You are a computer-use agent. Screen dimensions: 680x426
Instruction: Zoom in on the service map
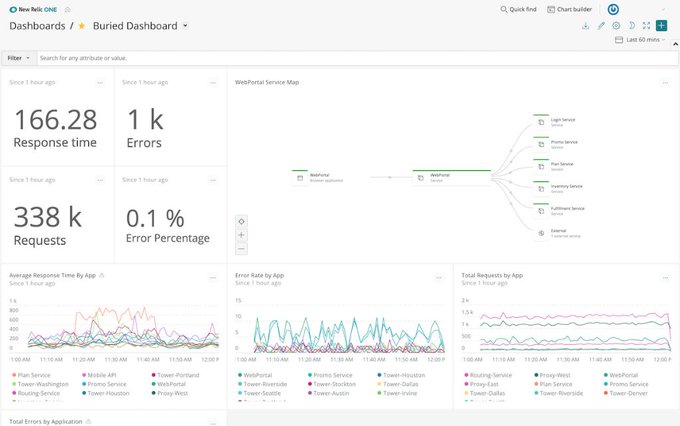click(x=242, y=235)
